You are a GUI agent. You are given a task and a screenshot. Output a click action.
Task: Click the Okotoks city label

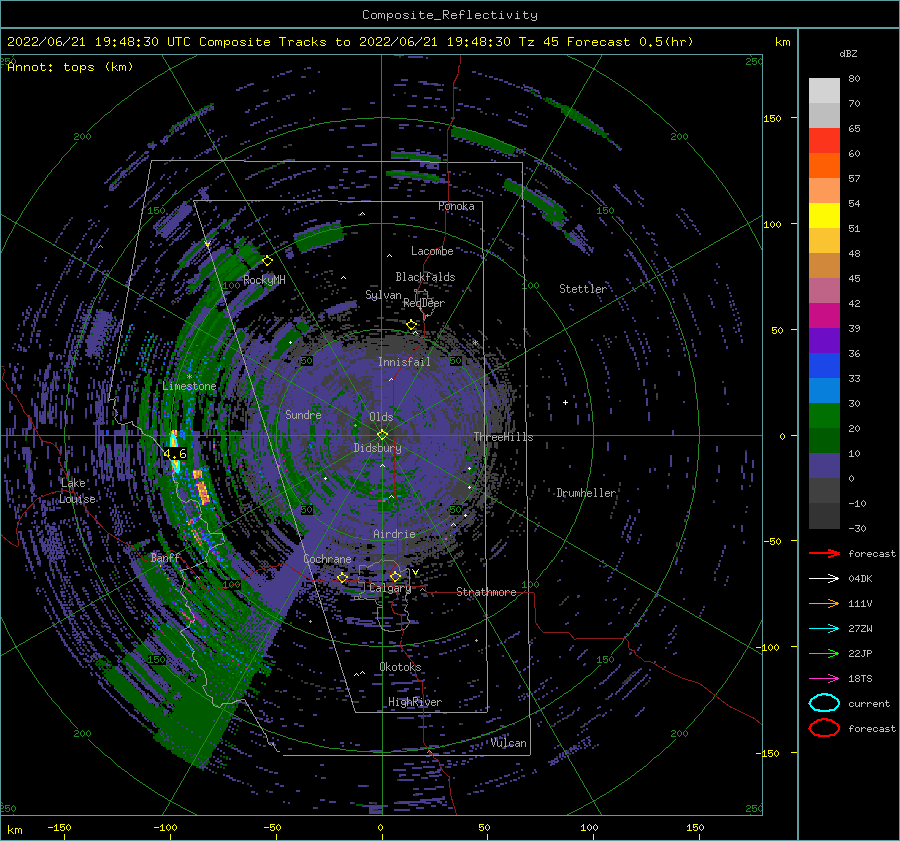pyautogui.click(x=400, y=667)
